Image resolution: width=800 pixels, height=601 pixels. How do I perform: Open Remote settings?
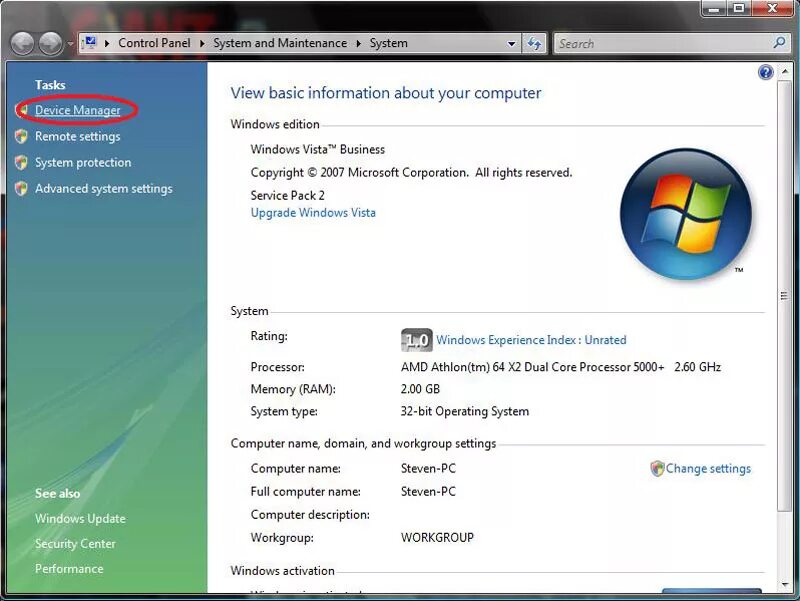coord(78,136)
